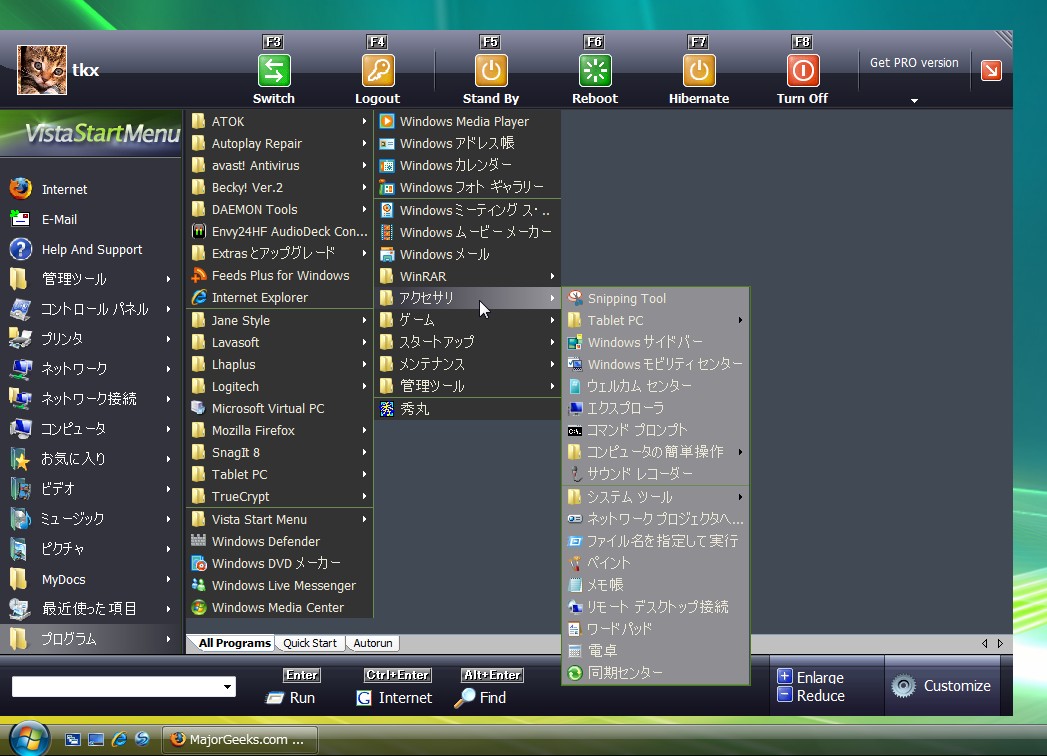Open リモート デスクトップ接続

(x=656, y=606)
